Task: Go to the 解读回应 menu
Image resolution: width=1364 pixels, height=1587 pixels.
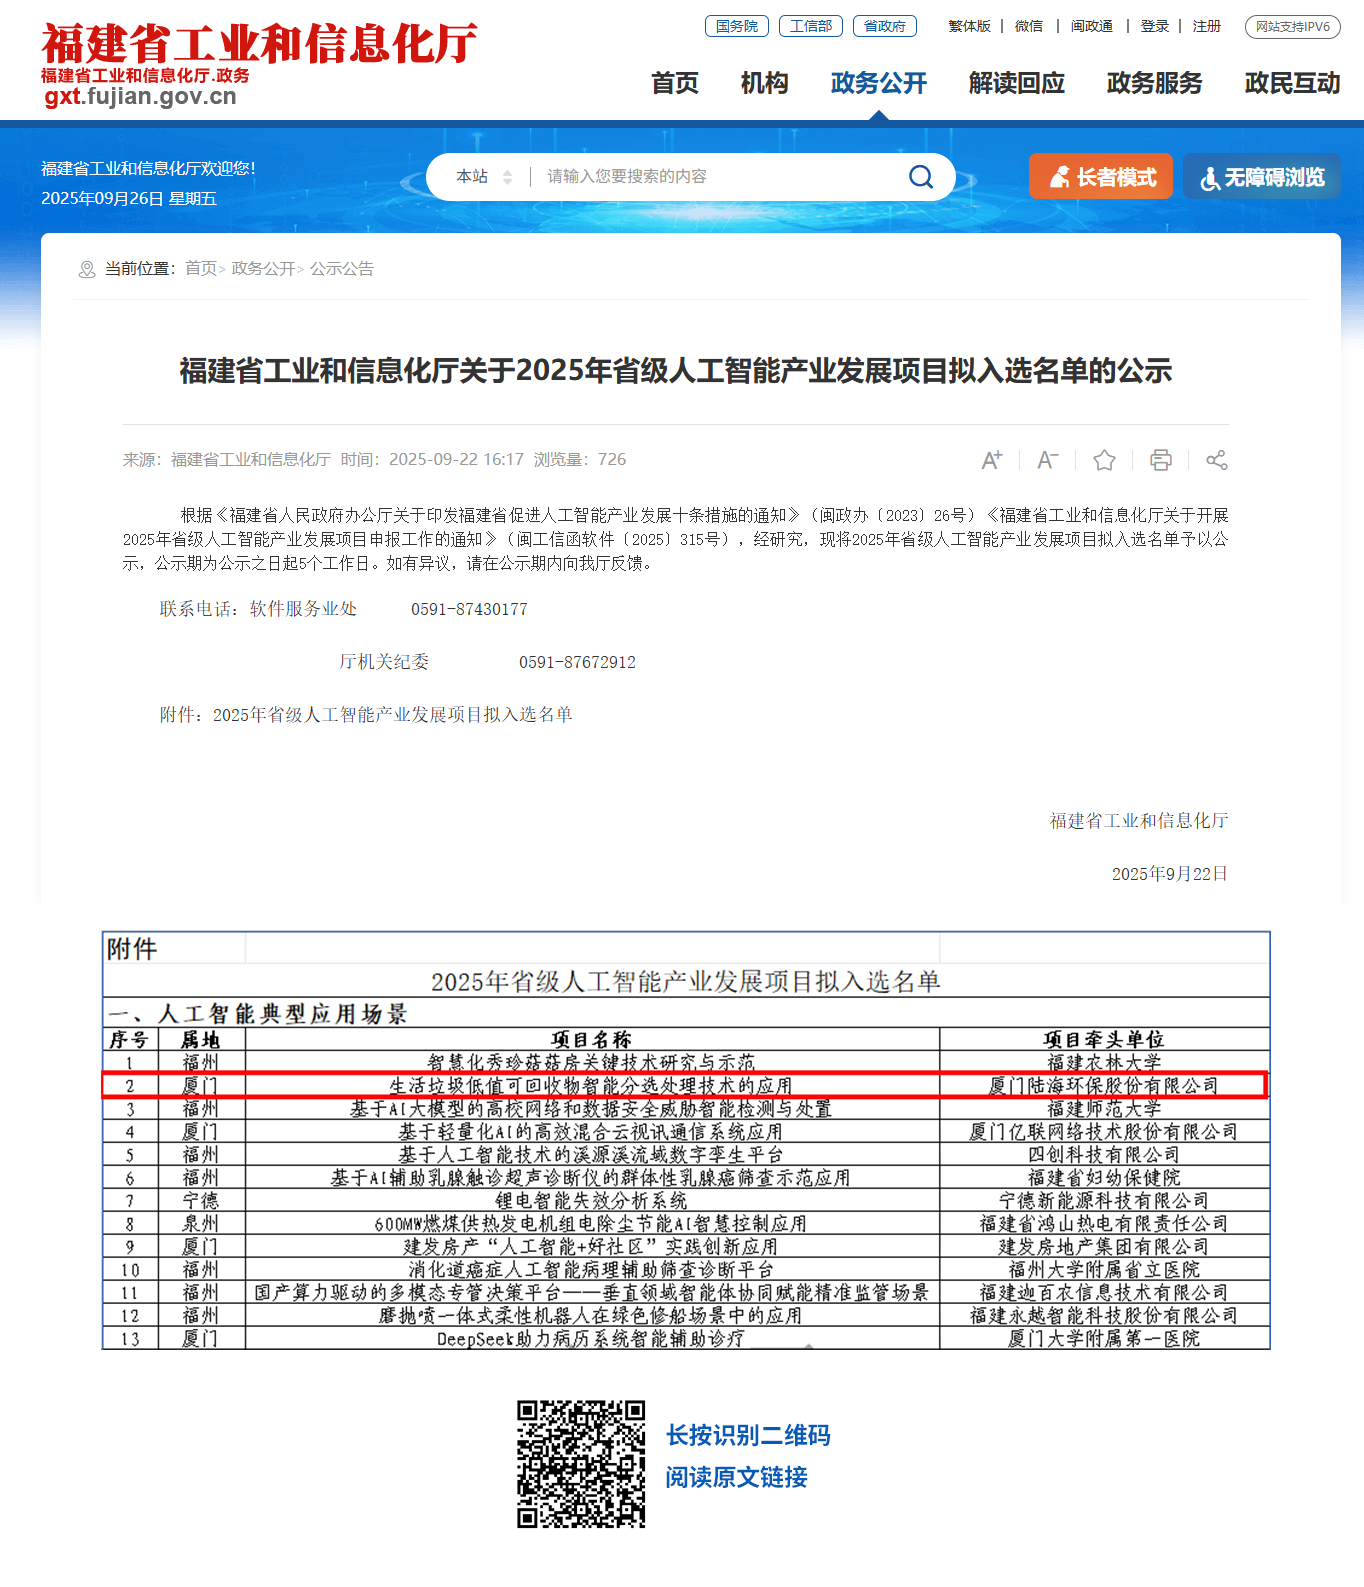Action: point(1016,83)
